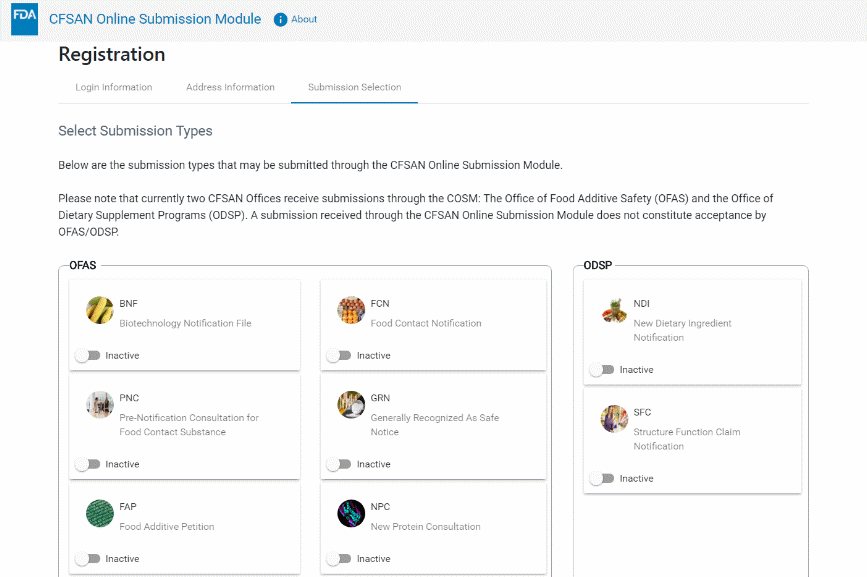This screenshot has height=577, width=867.
Task: Enable the BNF submission toggle
Action: [88, 355]
